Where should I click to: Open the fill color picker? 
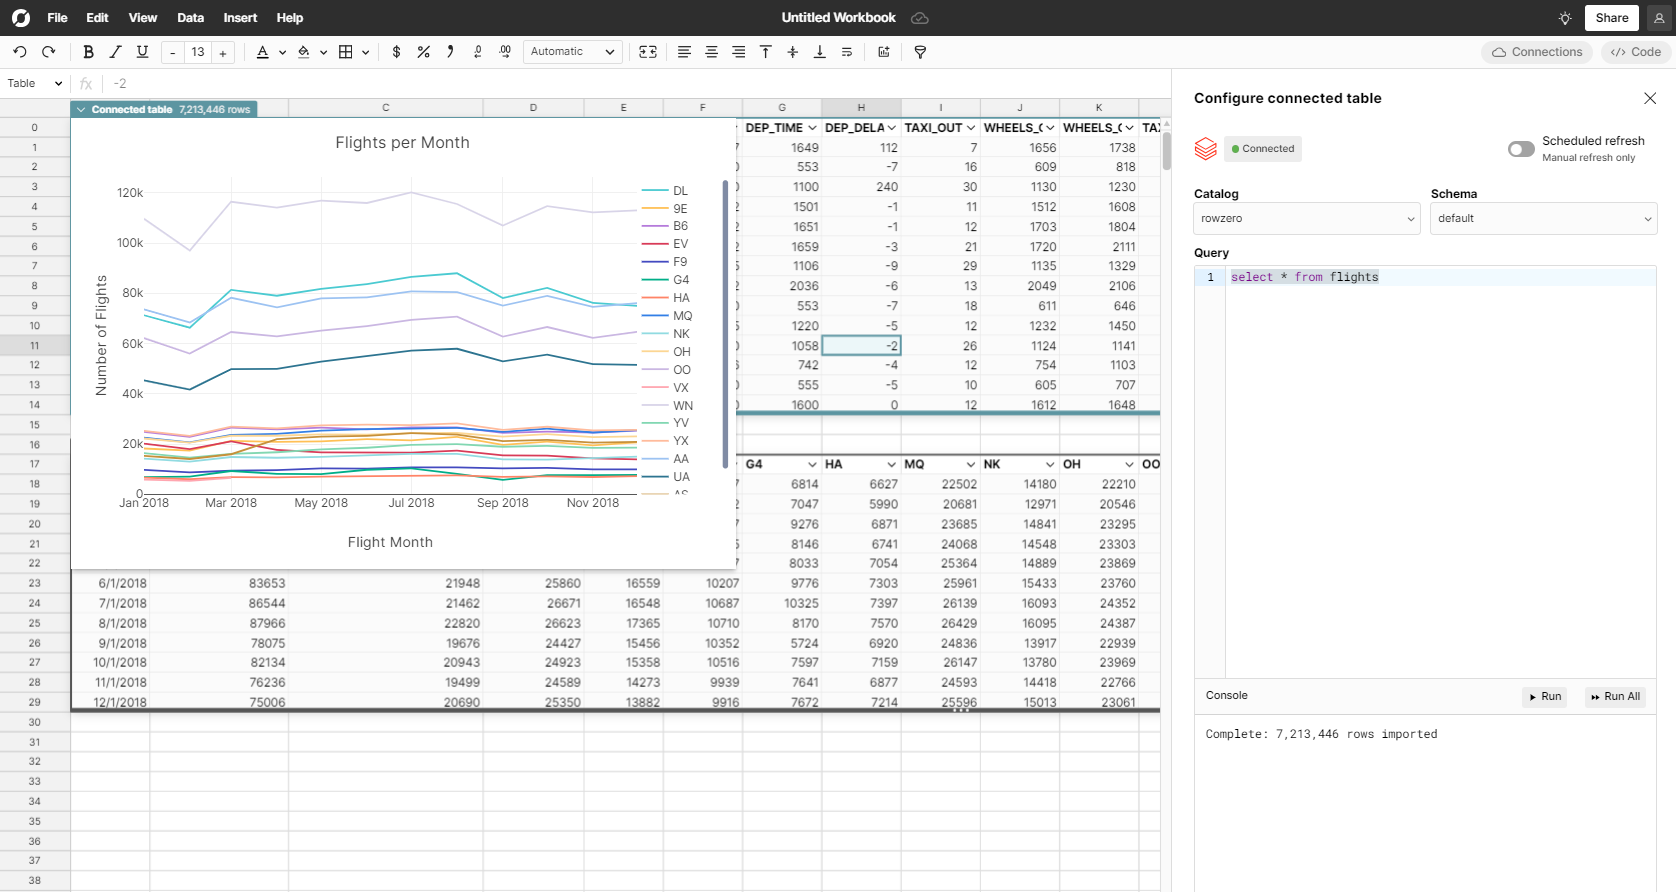pos(304,52)
